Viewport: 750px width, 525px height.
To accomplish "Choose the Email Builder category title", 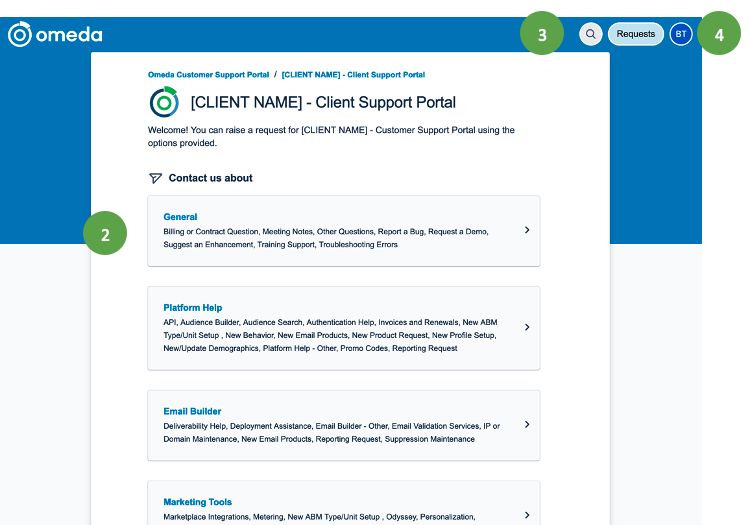I will [x=192, y=411].
